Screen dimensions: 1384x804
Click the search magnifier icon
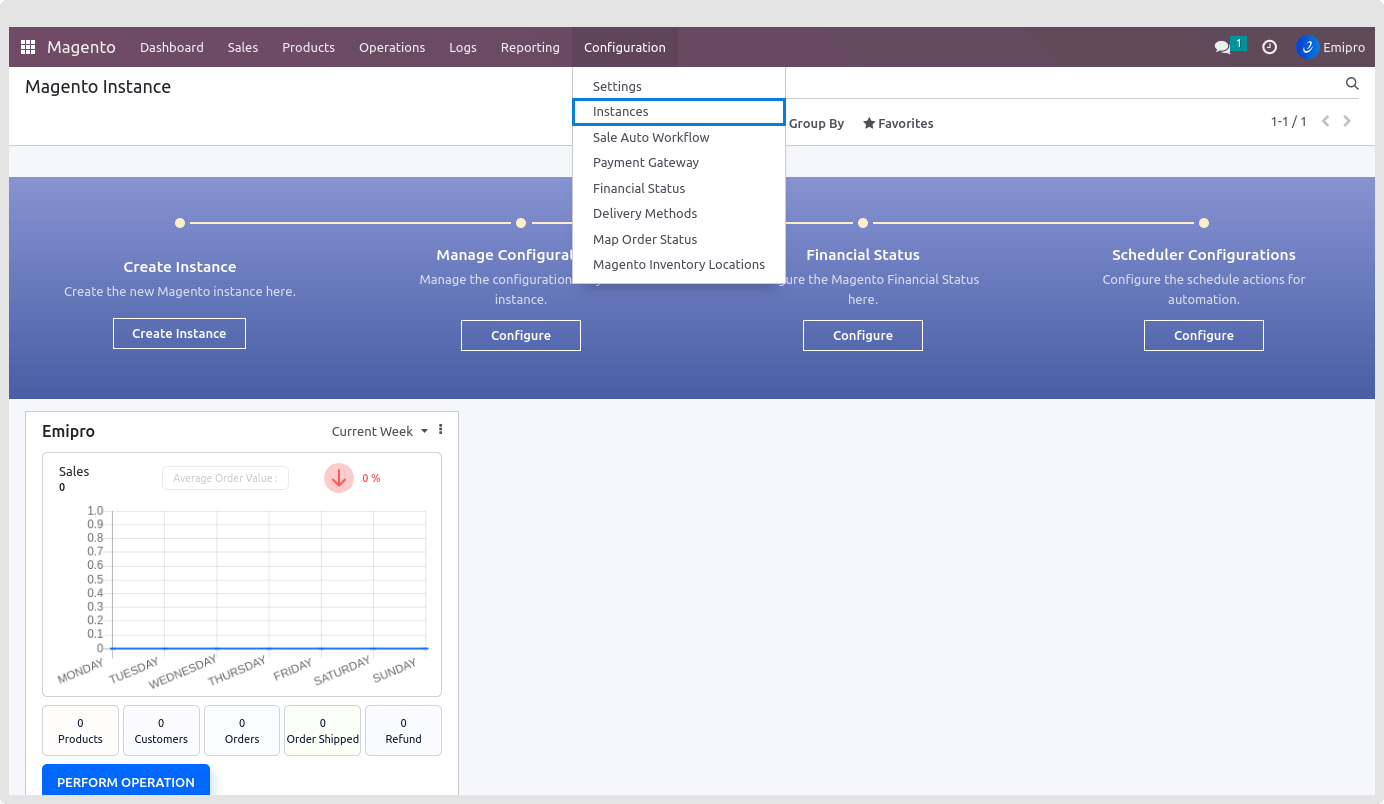coord(1352,84)
